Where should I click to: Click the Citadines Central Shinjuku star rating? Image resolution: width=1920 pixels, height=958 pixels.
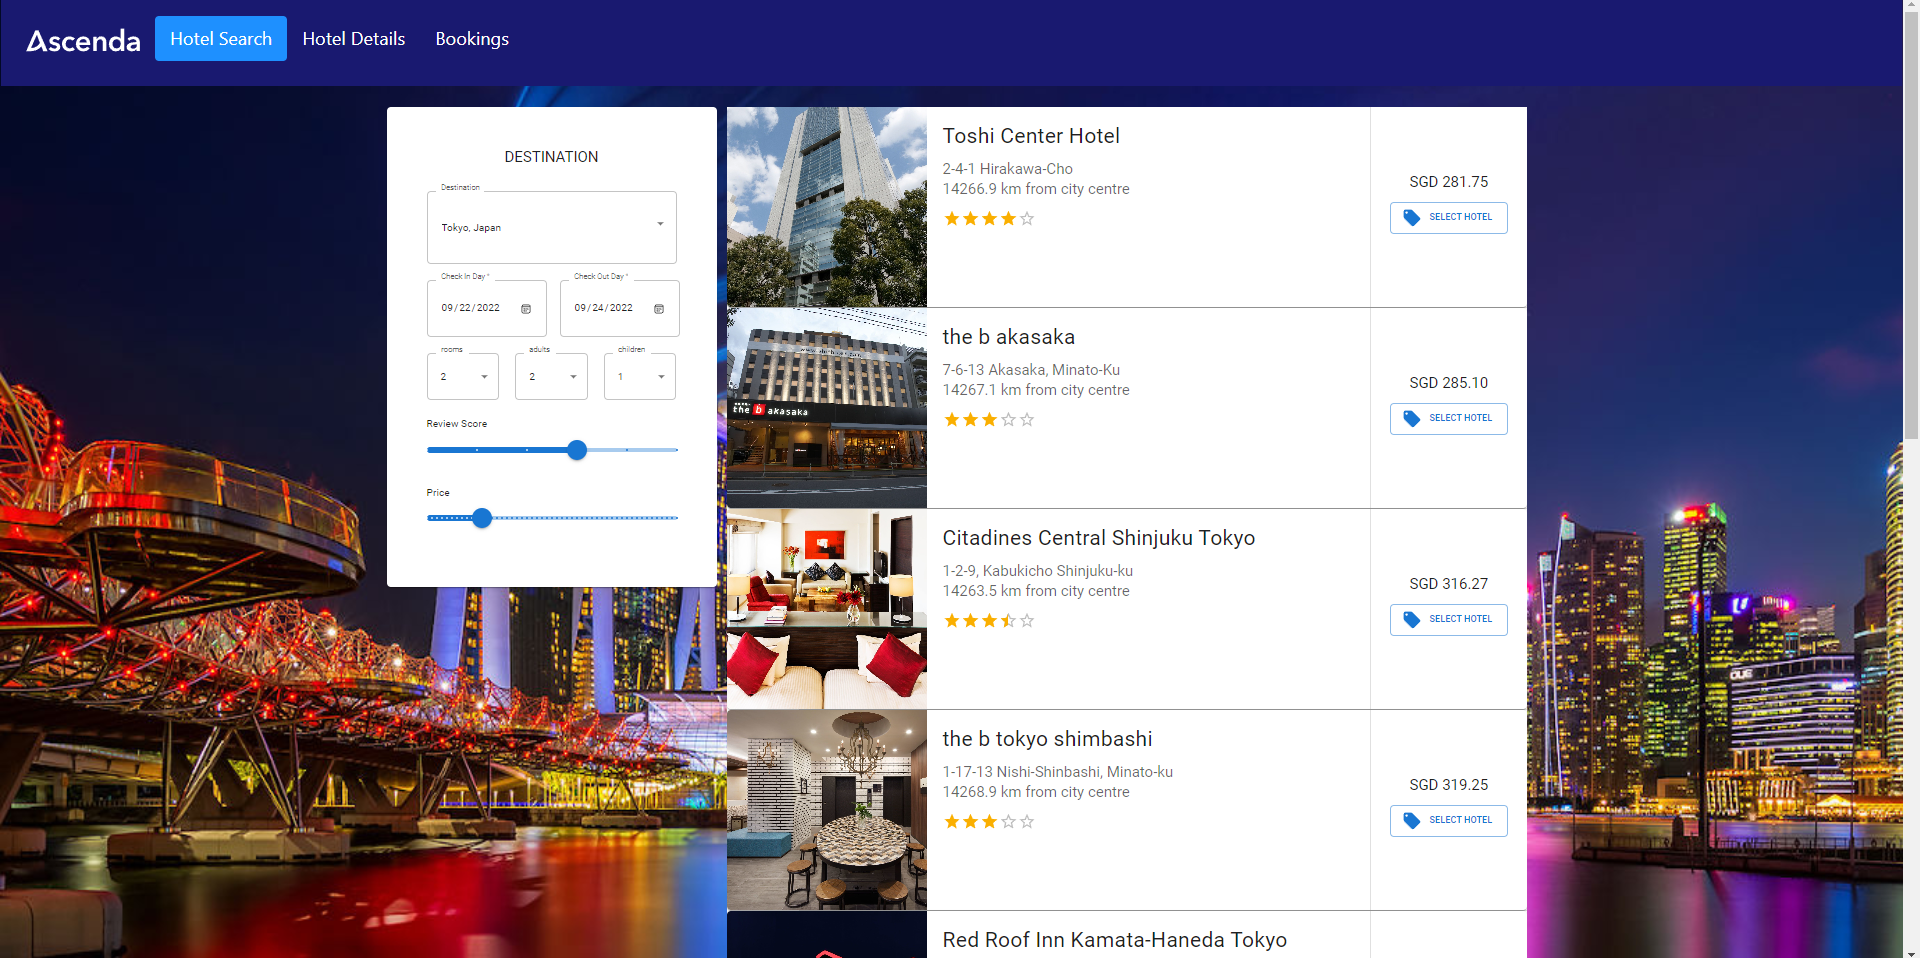(989, 621)
